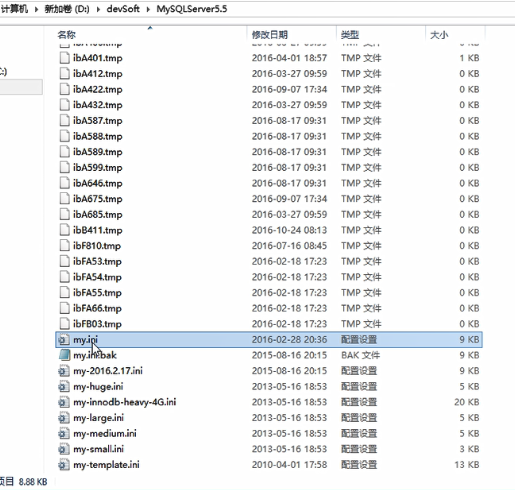The width and height of the screenshot is (515, 490).
Task: Select my-huge.ini settings icon
Action: pyautogui.click(x=64, y=387)
